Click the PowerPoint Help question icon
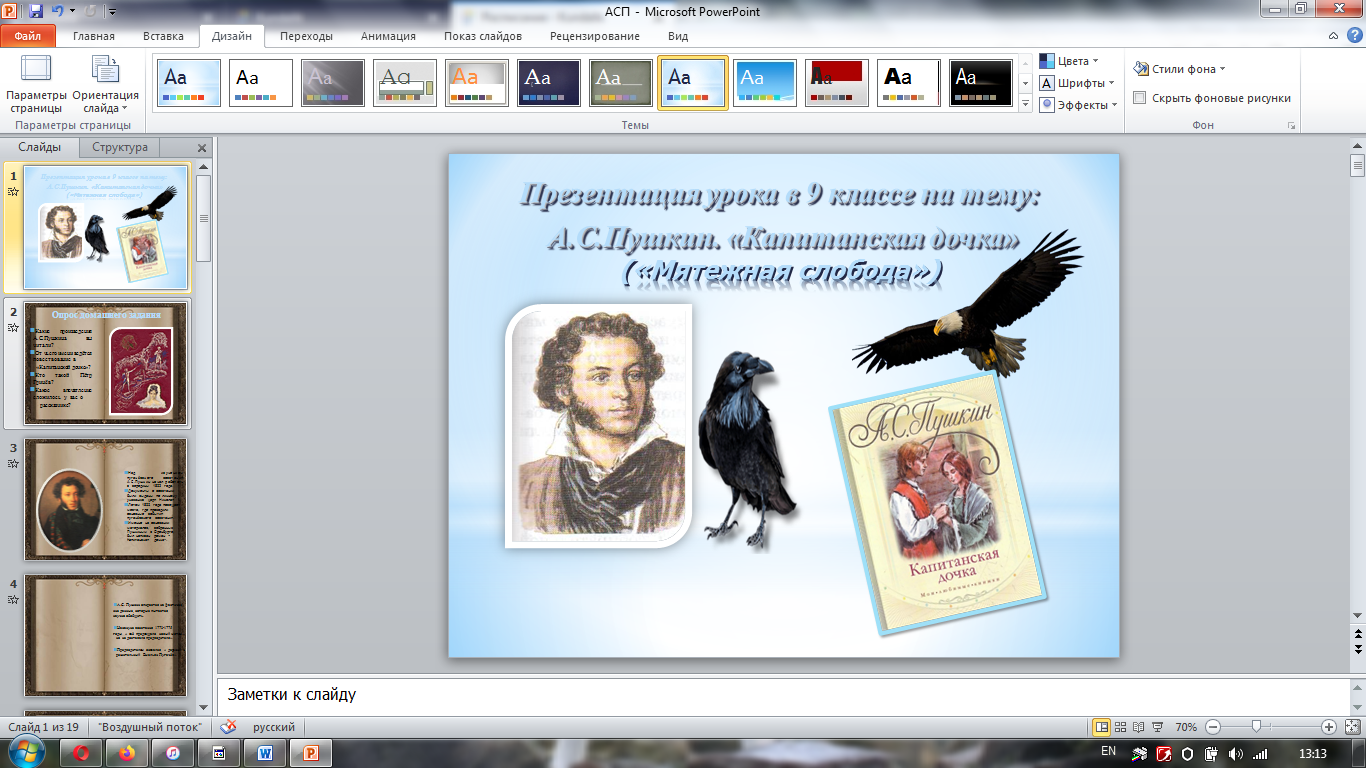The width and height of the screenshot is (1366, 768). [1353, 36]
